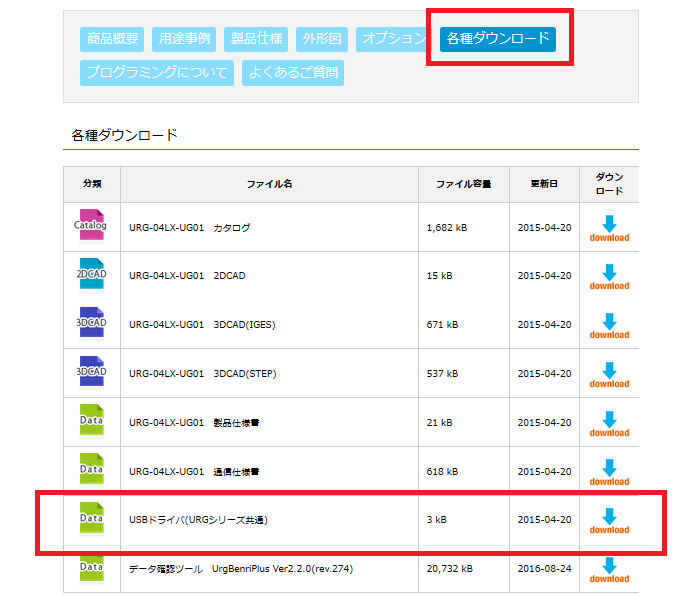This screenshot has width=700, height=595.
Task: Download the 通信仕様書 file
Action: coord(609,473)
